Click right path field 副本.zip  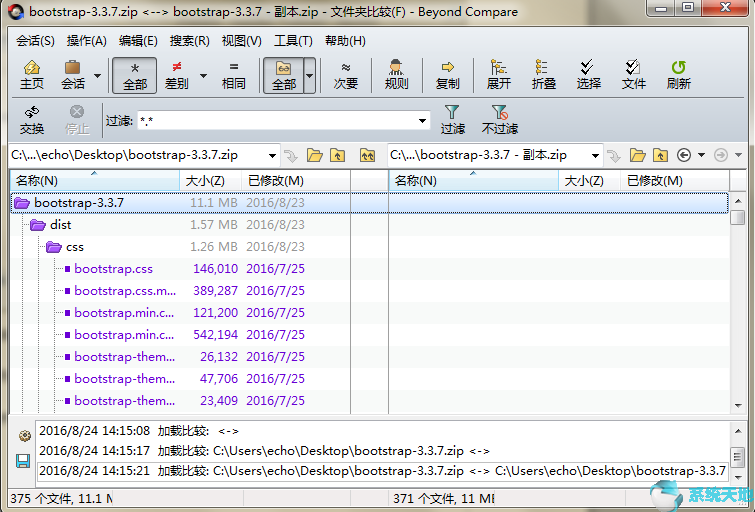coord(488,155)
